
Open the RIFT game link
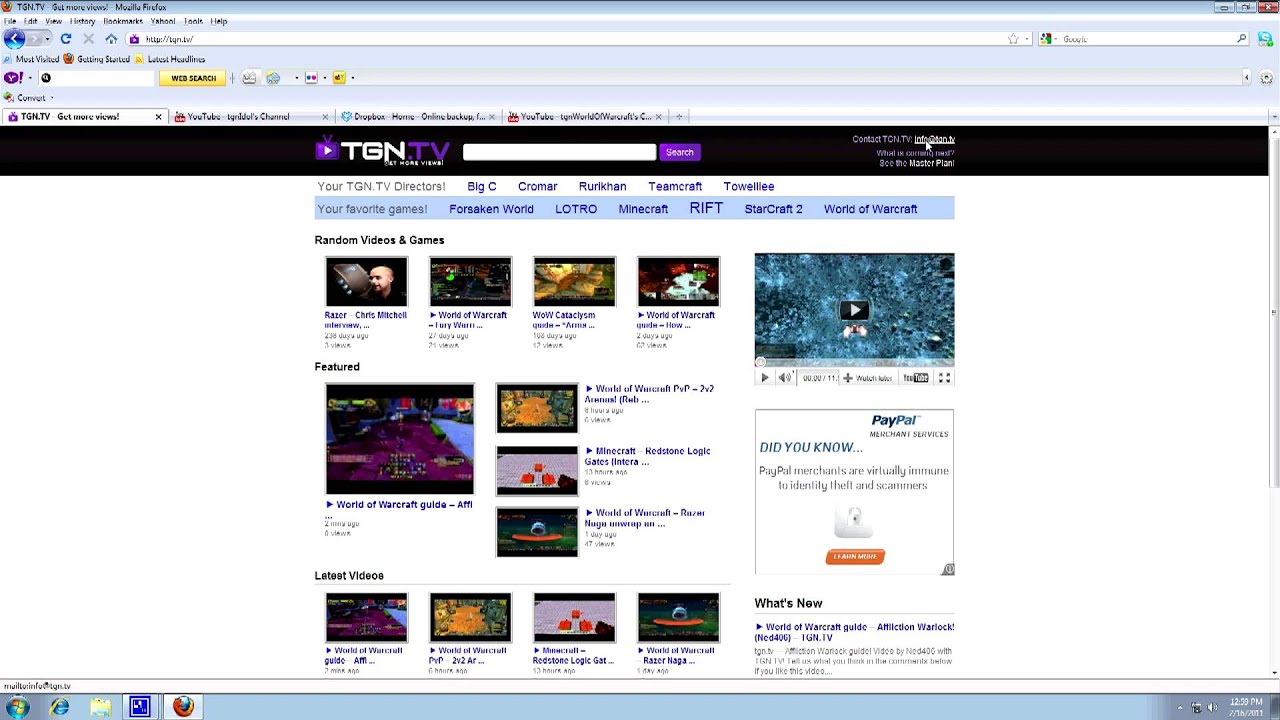coord(706,208)
